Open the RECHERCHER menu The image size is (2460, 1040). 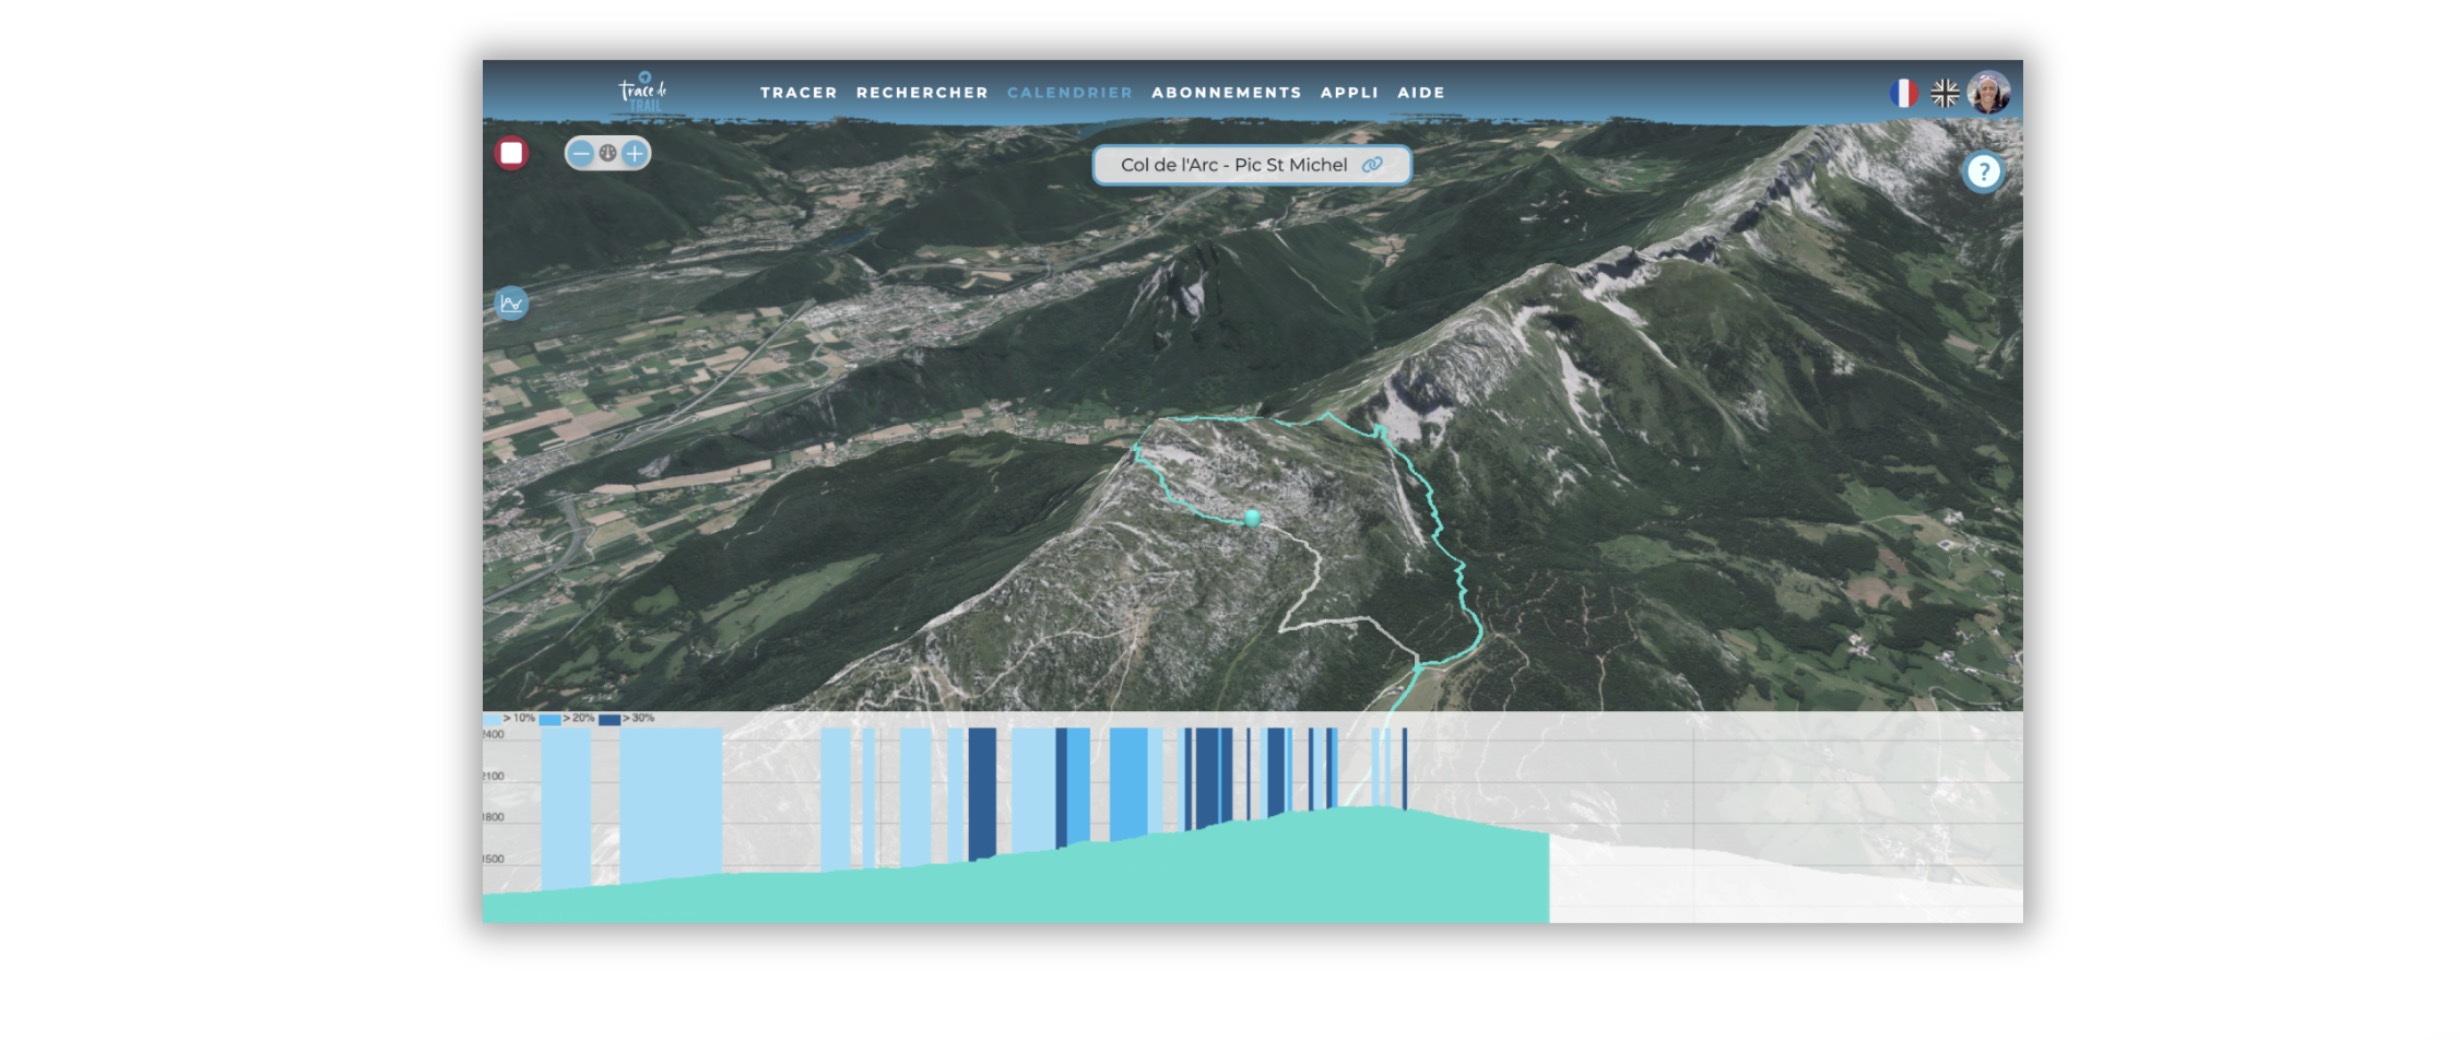(x=921, y=93)
